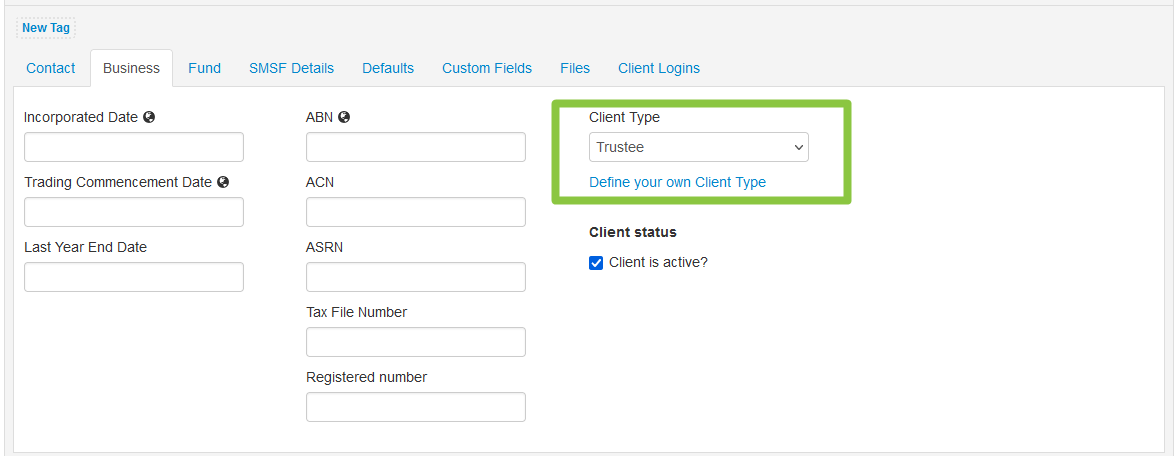Open the Client Type dropdown
Screen dimensions: 1174x456
tap(699, 148)
